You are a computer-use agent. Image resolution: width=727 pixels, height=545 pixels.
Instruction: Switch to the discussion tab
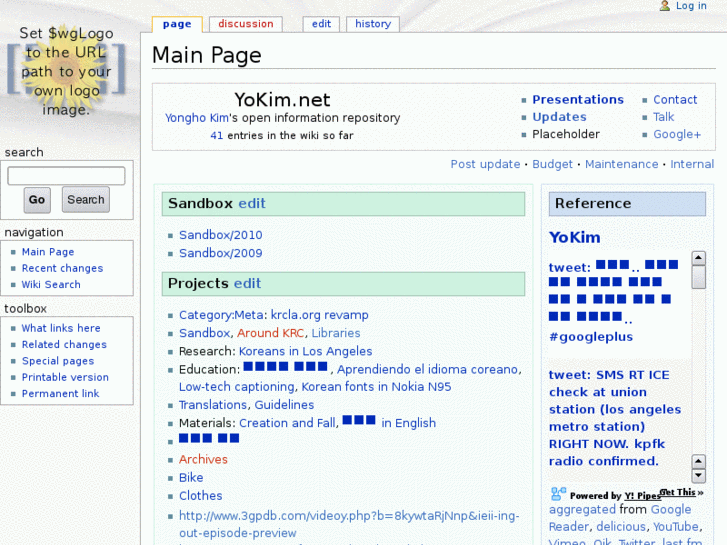[246, 24]
